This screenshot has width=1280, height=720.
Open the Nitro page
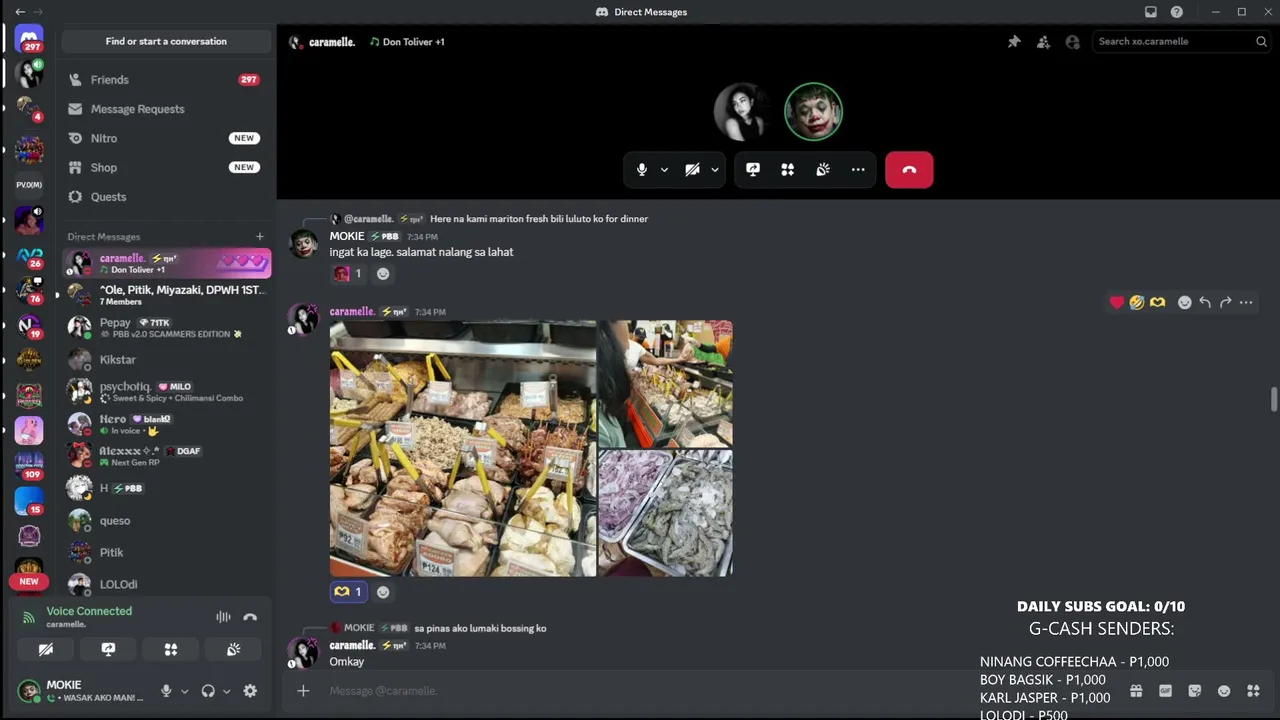[166, 138]
